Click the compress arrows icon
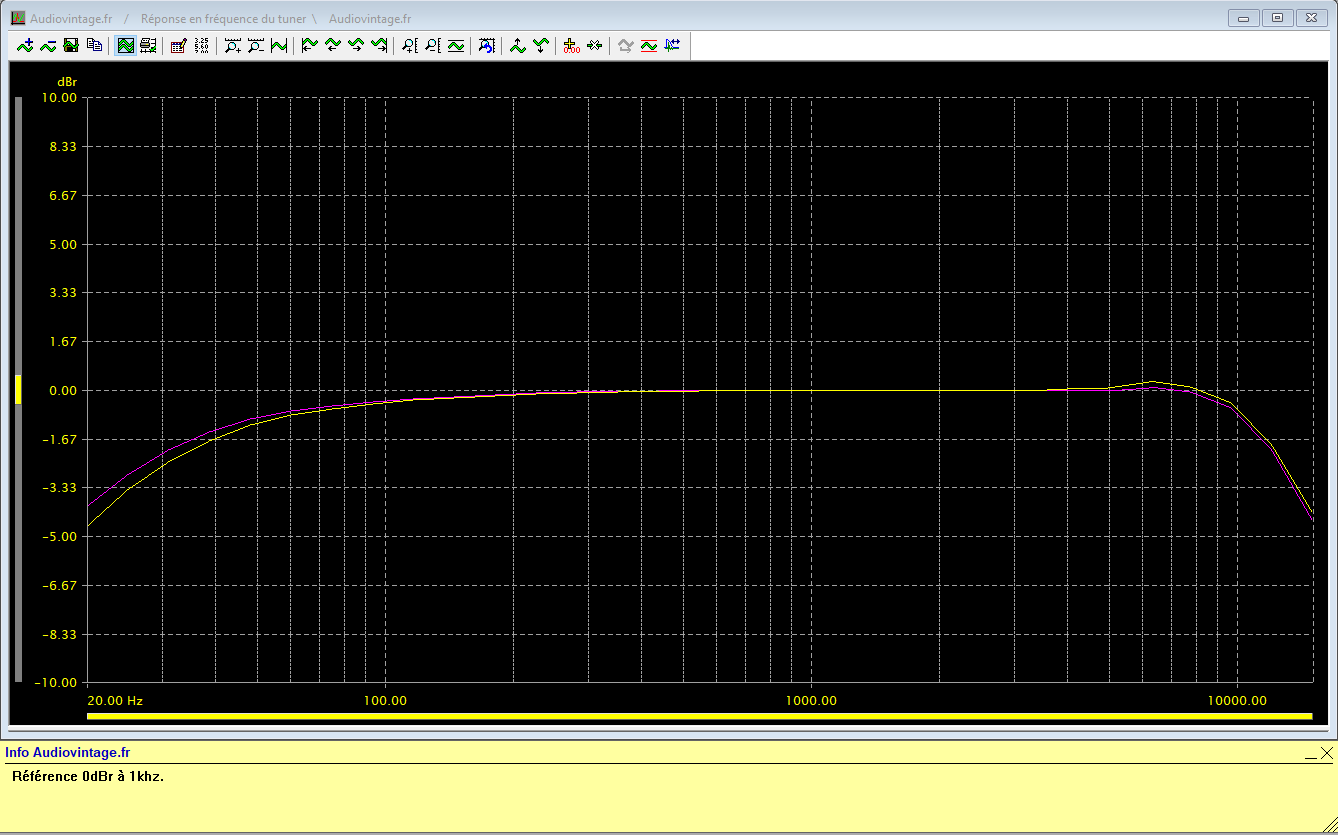 pyautogui.click(x=594, y=45)
